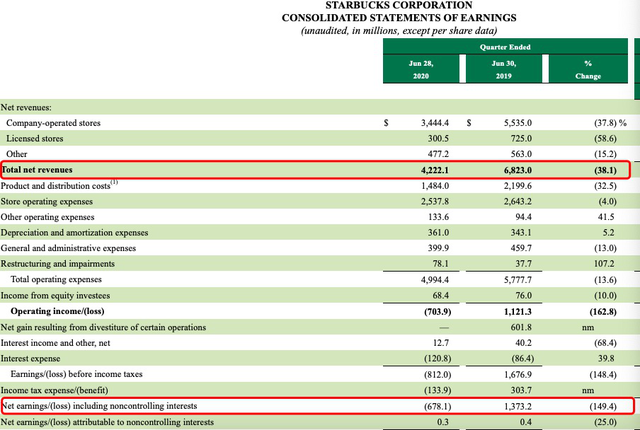
Task: Click the 4,222.1 total net revenues value
Action: tap(436, 170)
